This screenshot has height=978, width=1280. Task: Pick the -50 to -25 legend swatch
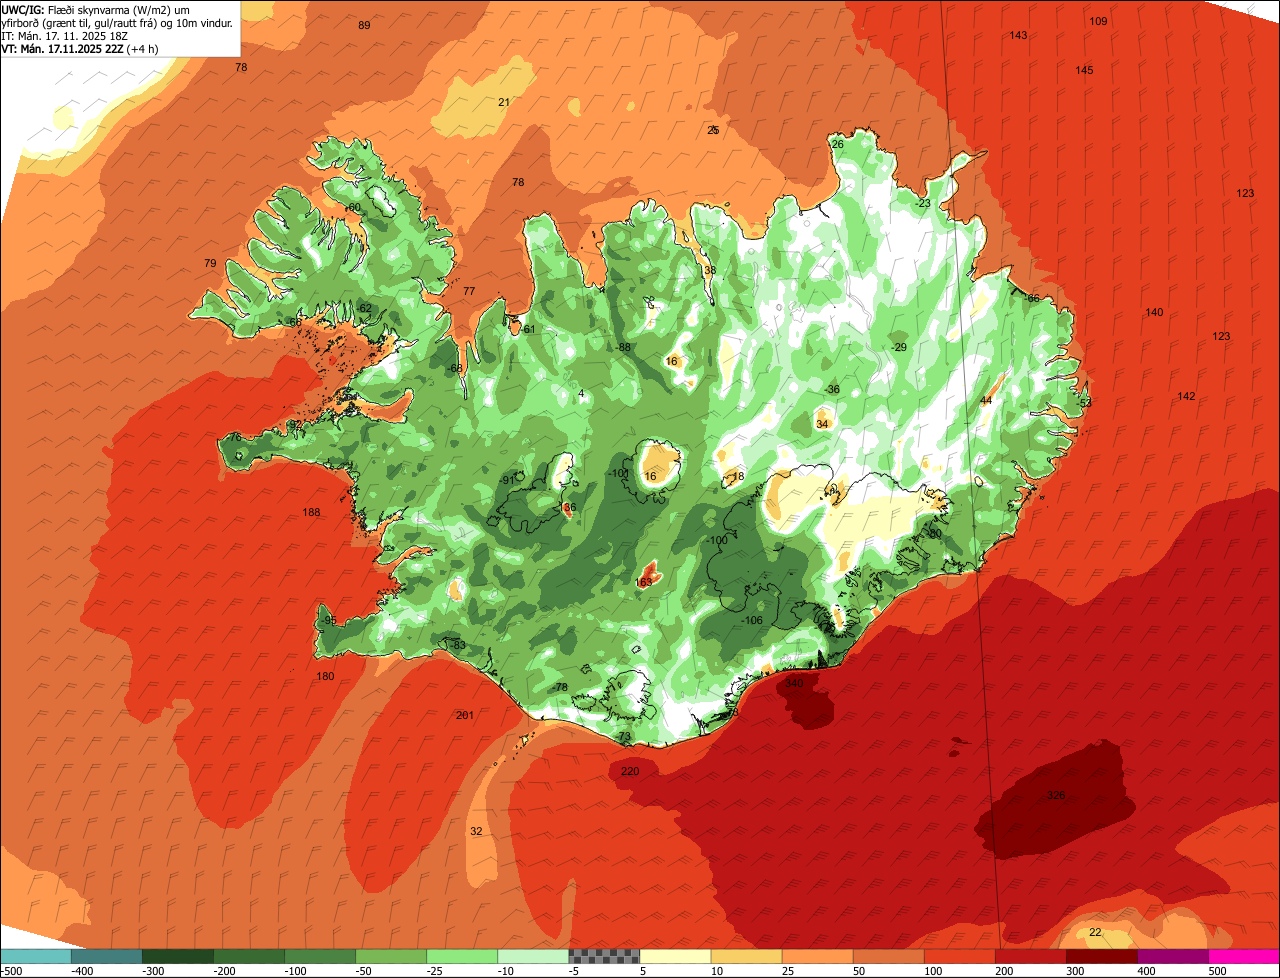pyautogui.click(x=391, y=956)
